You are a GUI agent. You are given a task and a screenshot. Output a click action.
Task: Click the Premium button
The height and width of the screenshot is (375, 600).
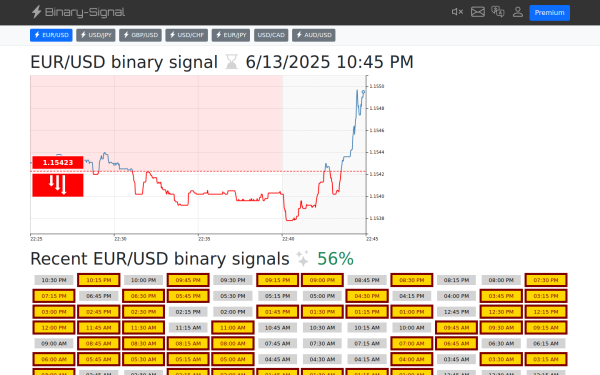[549, 13]
